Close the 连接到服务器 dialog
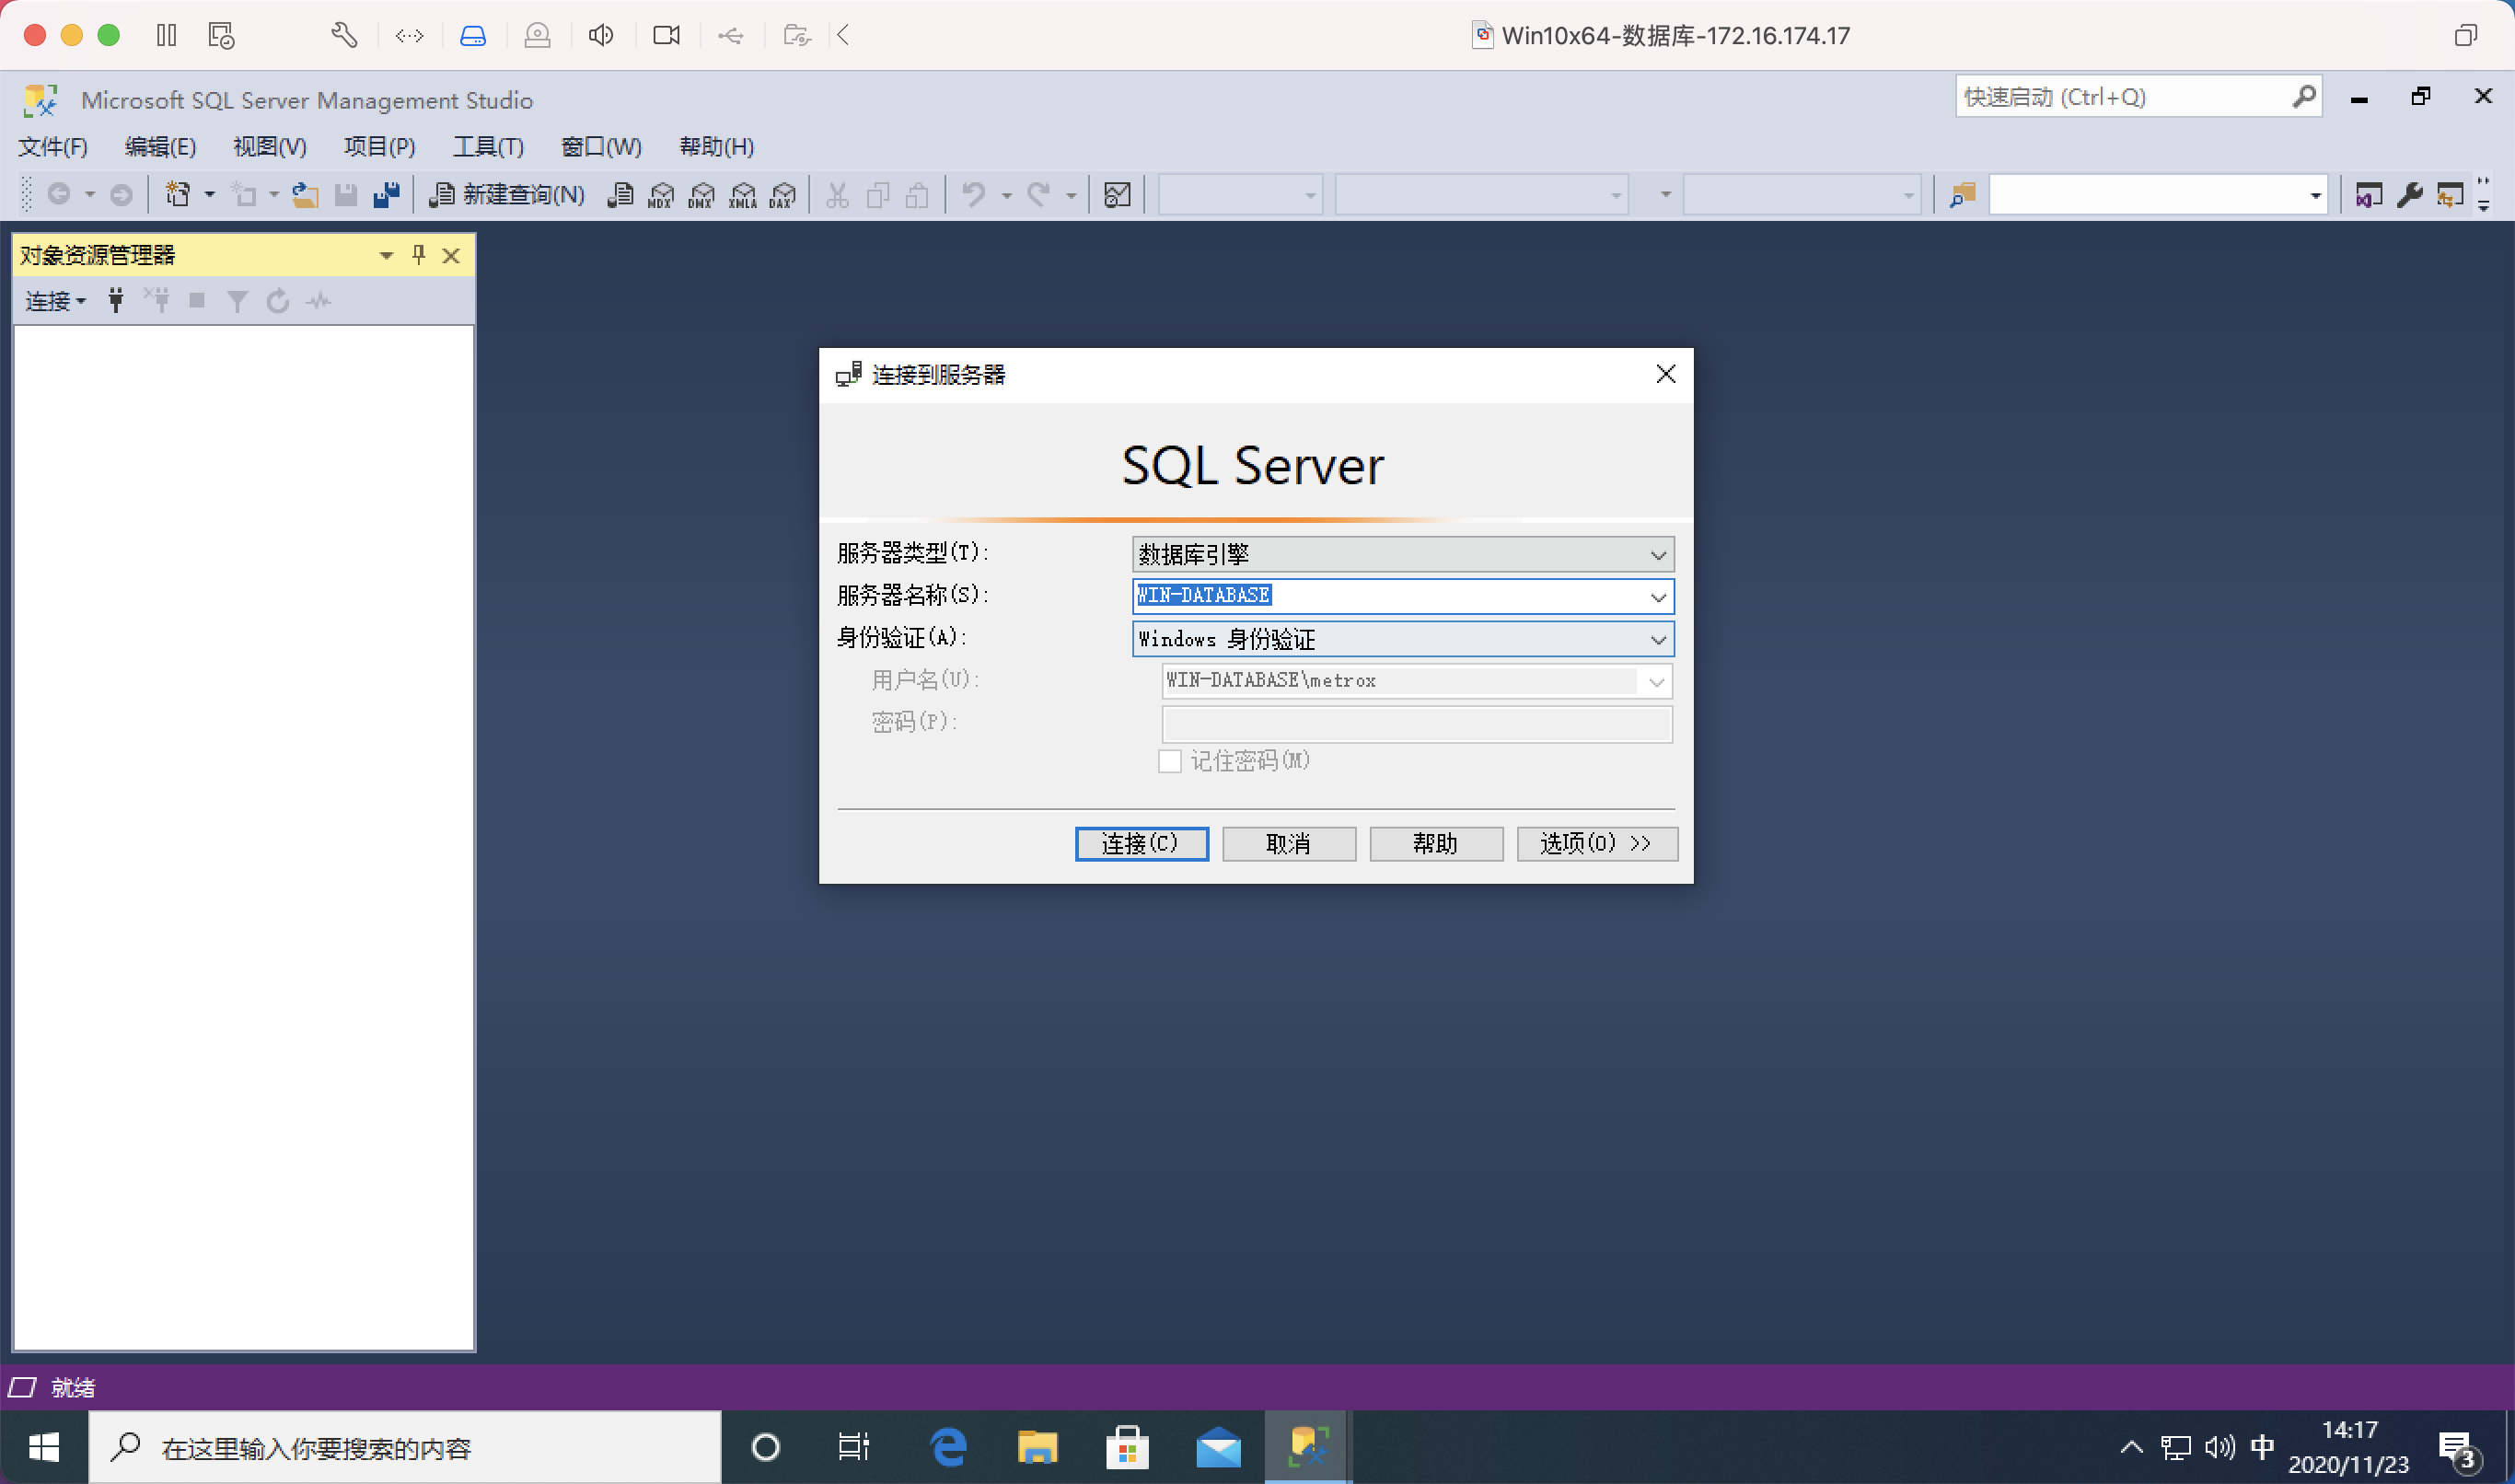The width and height of the screenshot is (2515, 1484). [1665, 374]
